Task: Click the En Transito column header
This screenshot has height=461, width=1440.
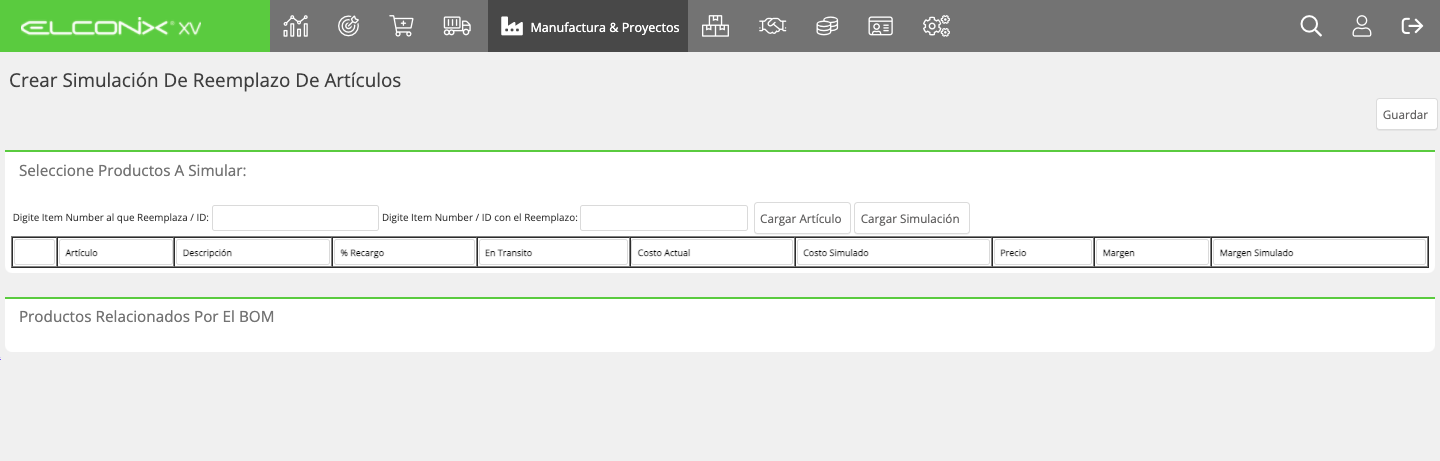Action: click(x=553, y=253)
